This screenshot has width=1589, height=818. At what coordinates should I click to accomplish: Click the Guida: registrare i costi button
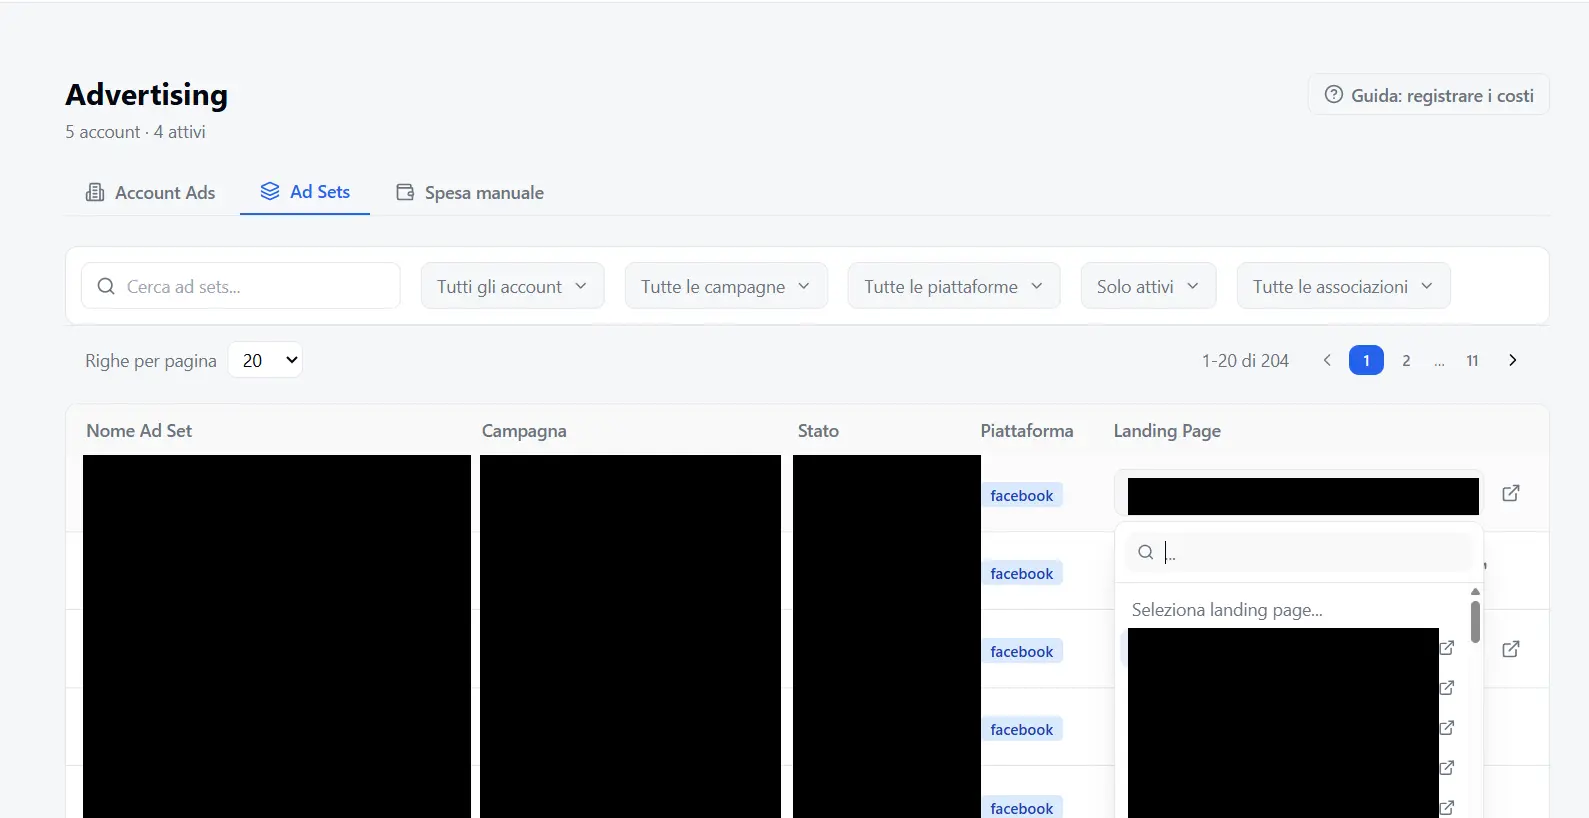(x=1429, y=95)
